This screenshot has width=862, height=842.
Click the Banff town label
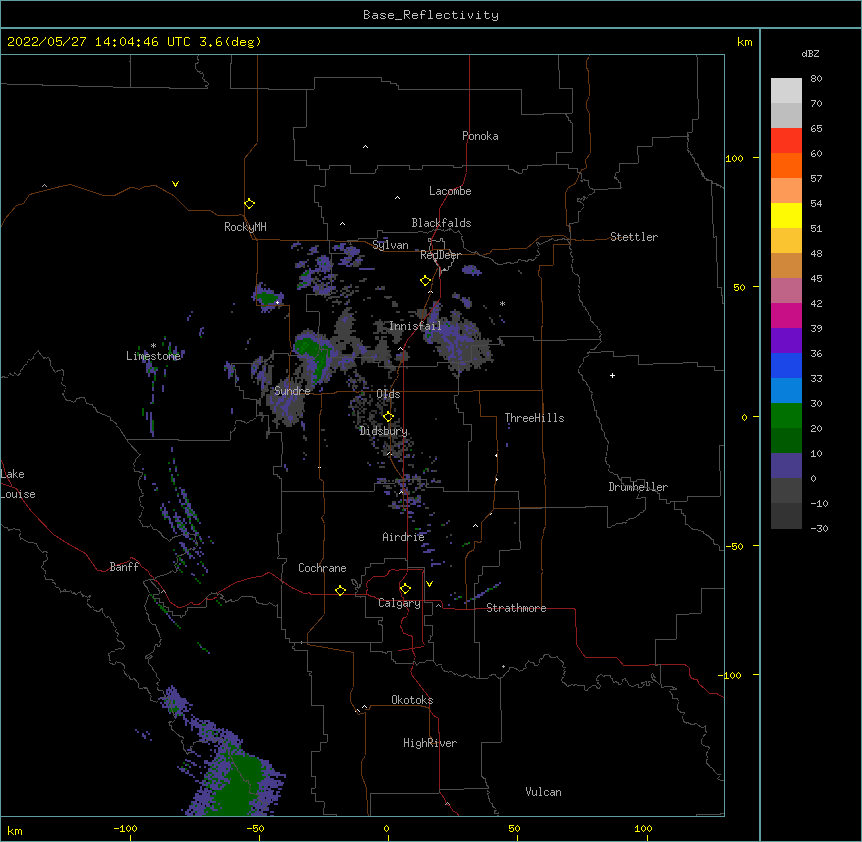coord(124,567)
